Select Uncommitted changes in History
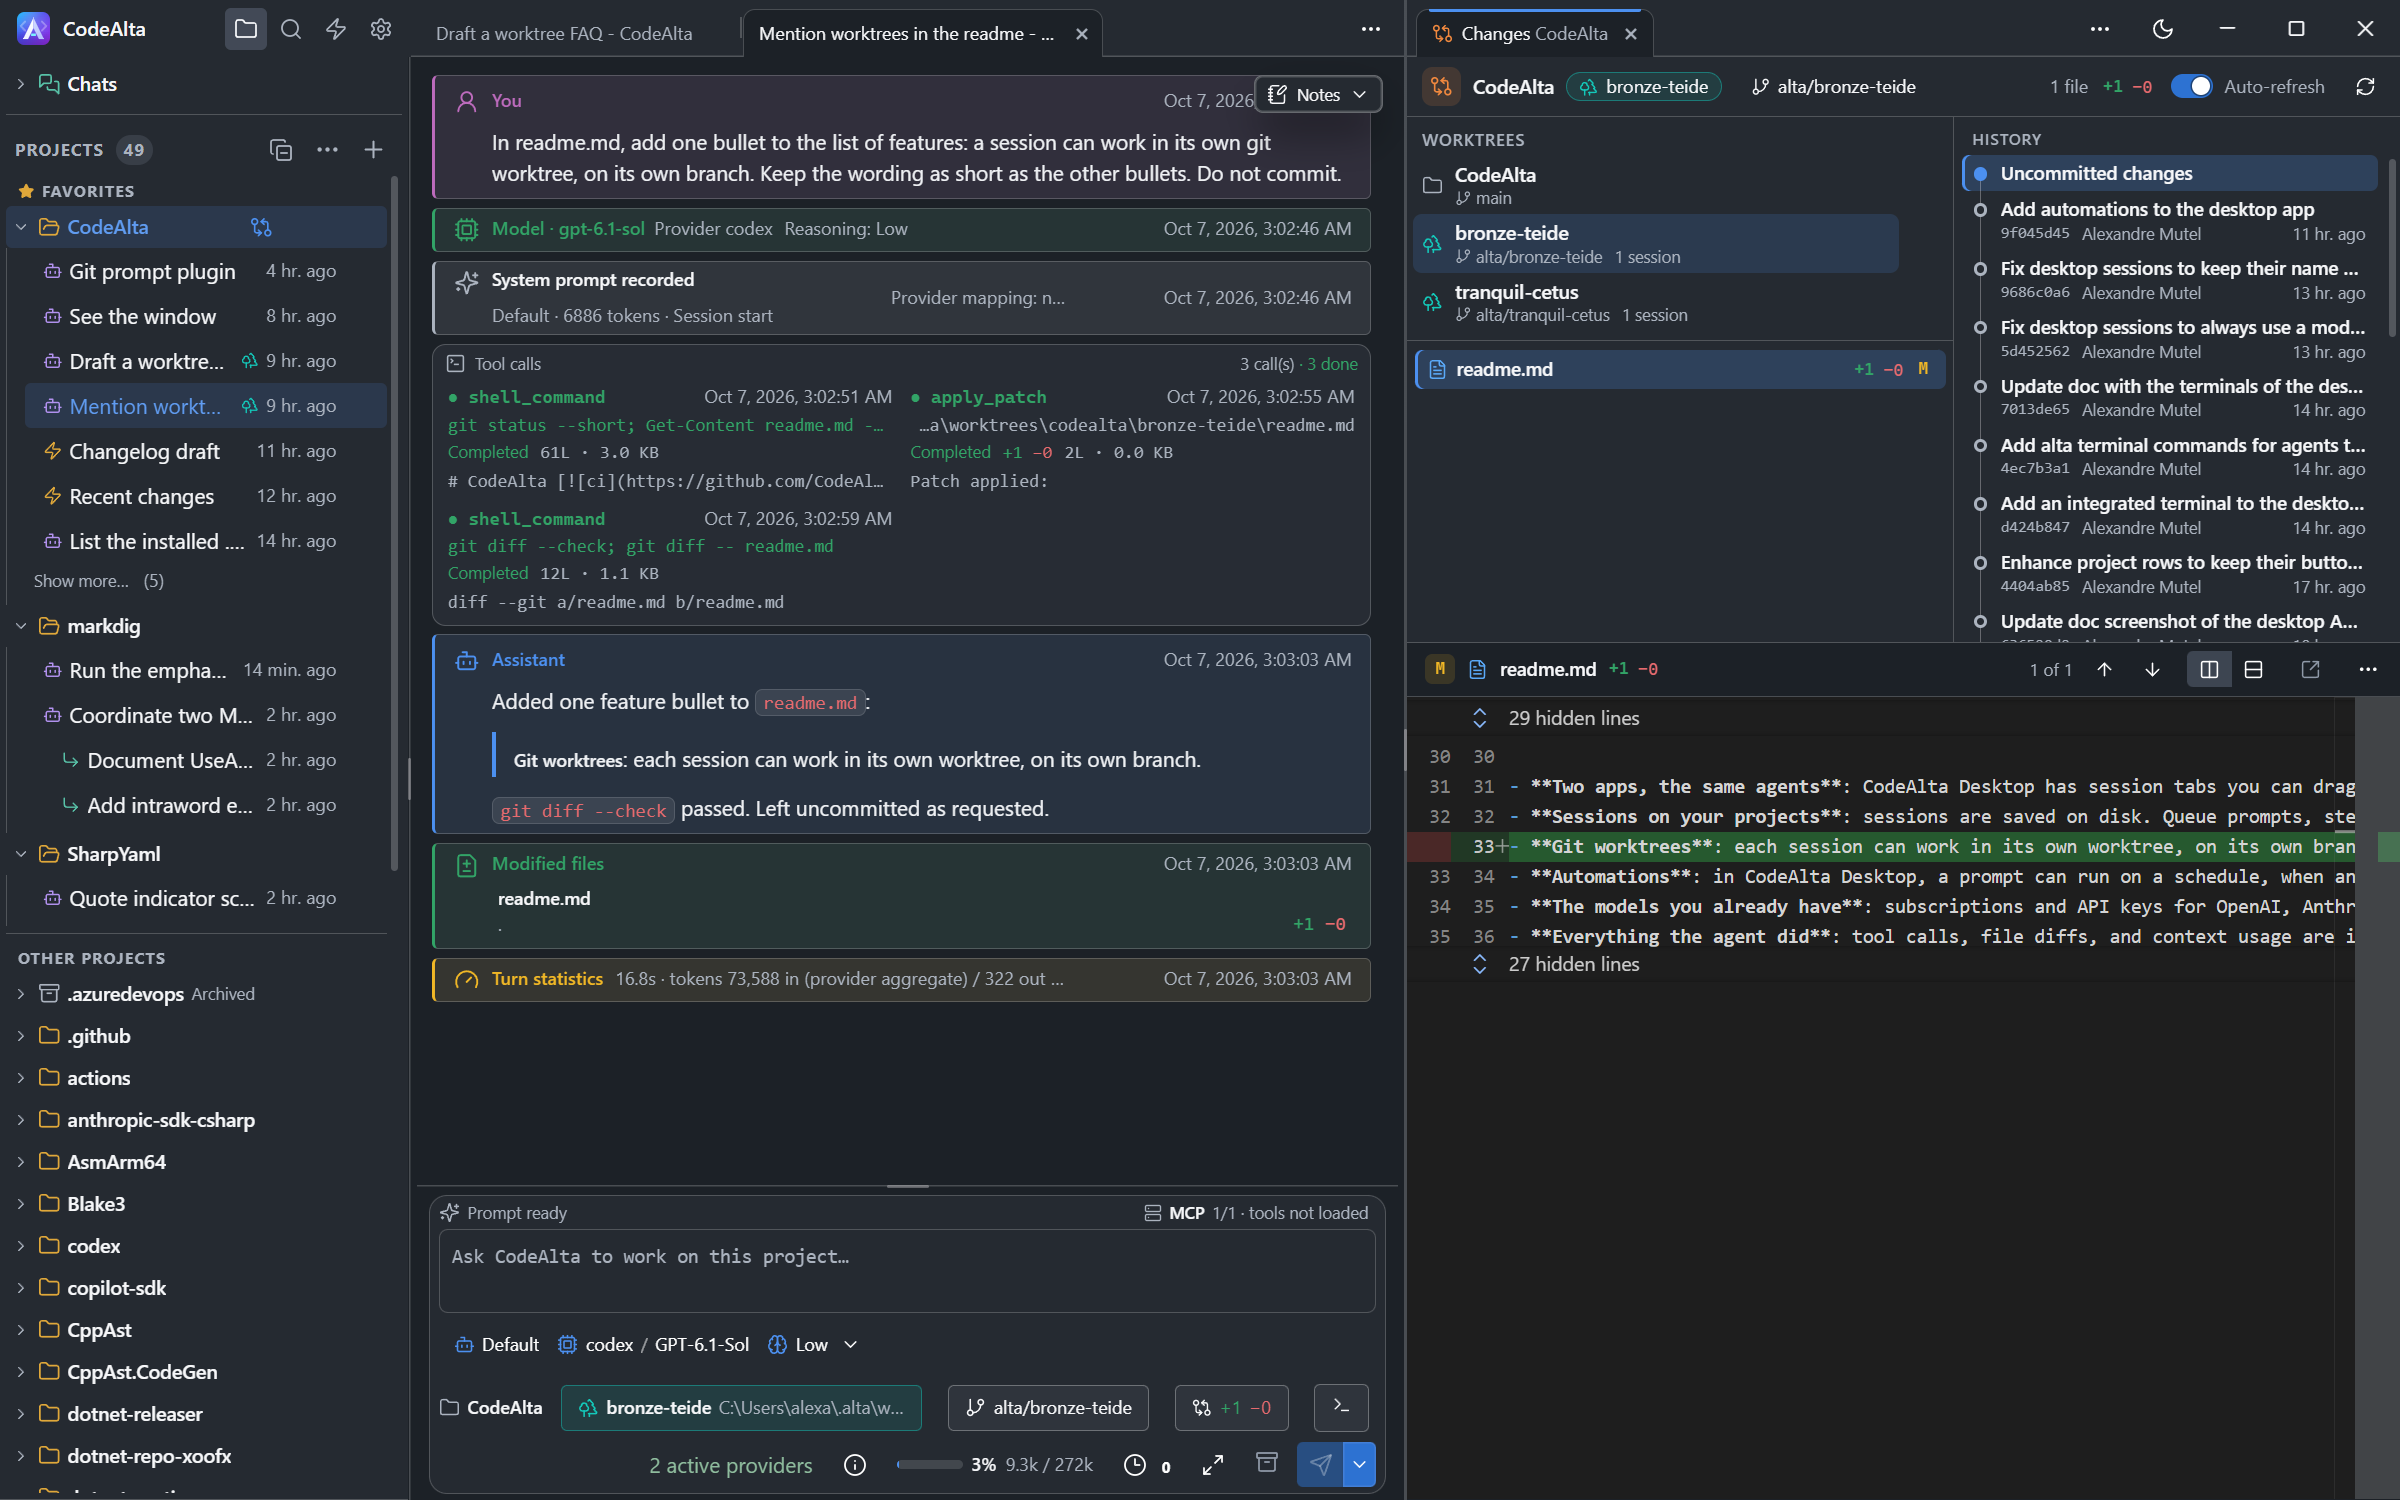This screenshot has height=1500, width=2400. coord(2170,173)
